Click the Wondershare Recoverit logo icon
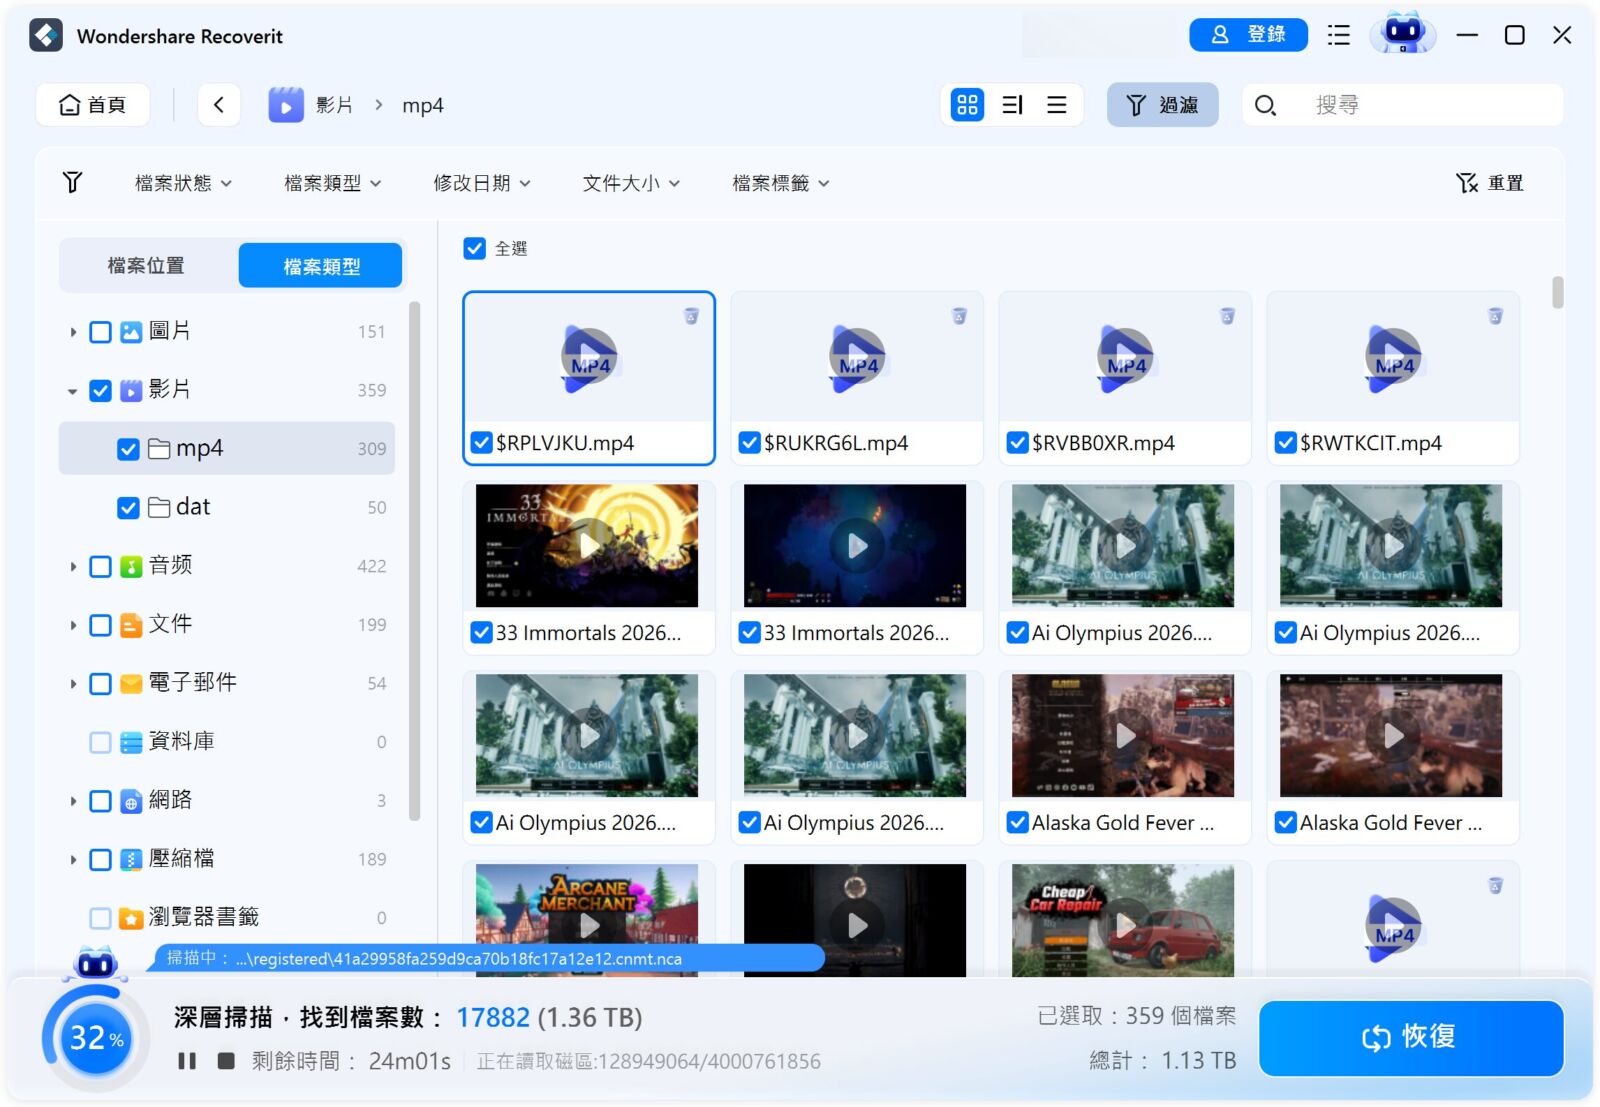 (46, 36)
